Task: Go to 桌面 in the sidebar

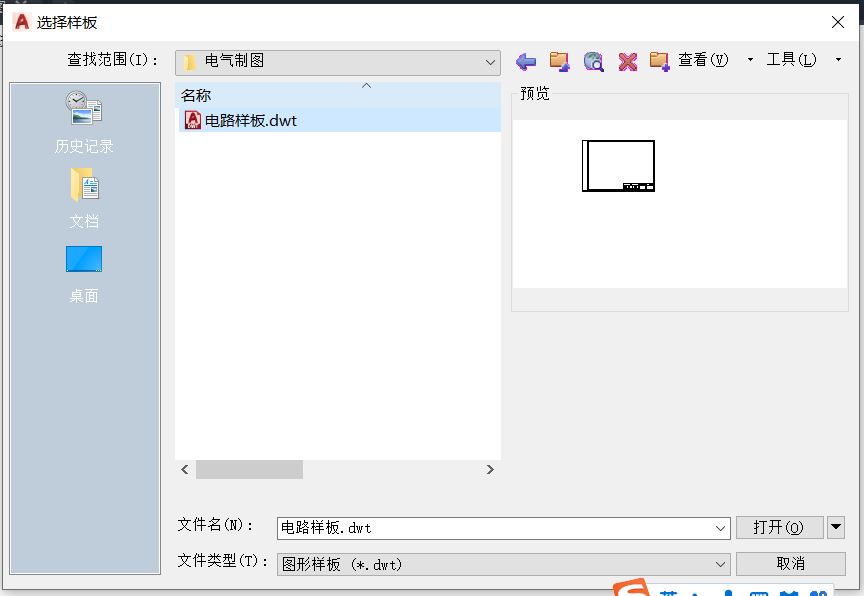Action: [84, 273]
